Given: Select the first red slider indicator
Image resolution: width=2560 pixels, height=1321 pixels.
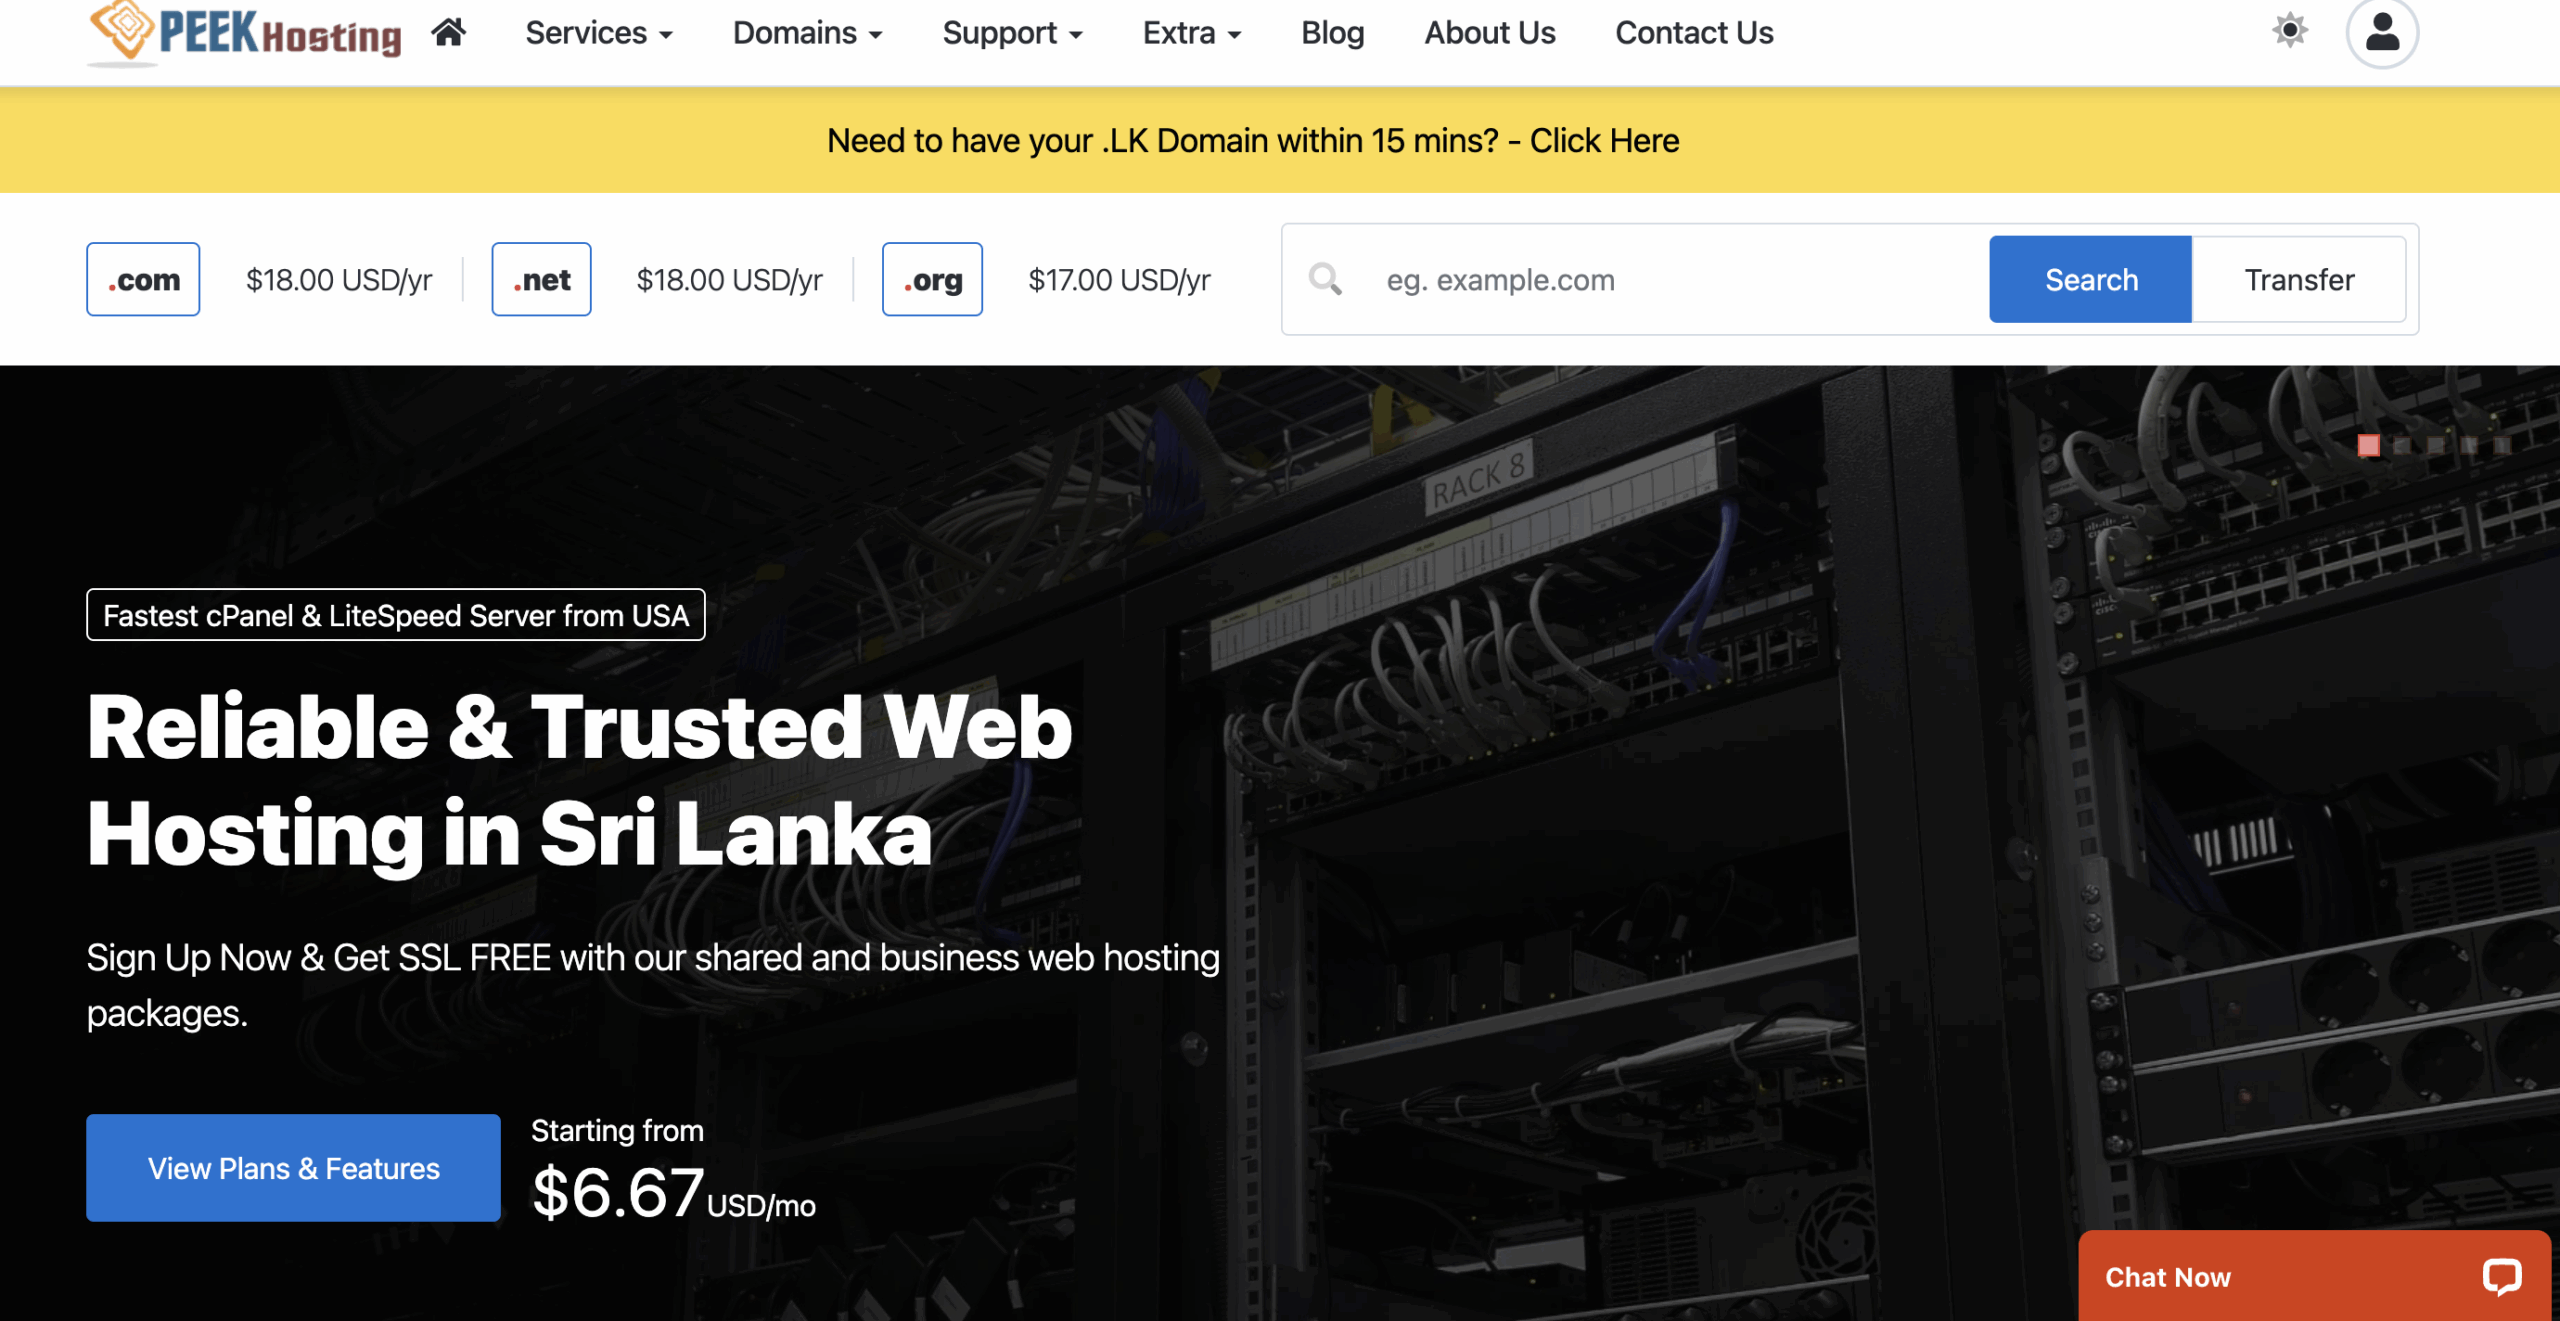Looking at the screenshot, I should [2368, 445].
